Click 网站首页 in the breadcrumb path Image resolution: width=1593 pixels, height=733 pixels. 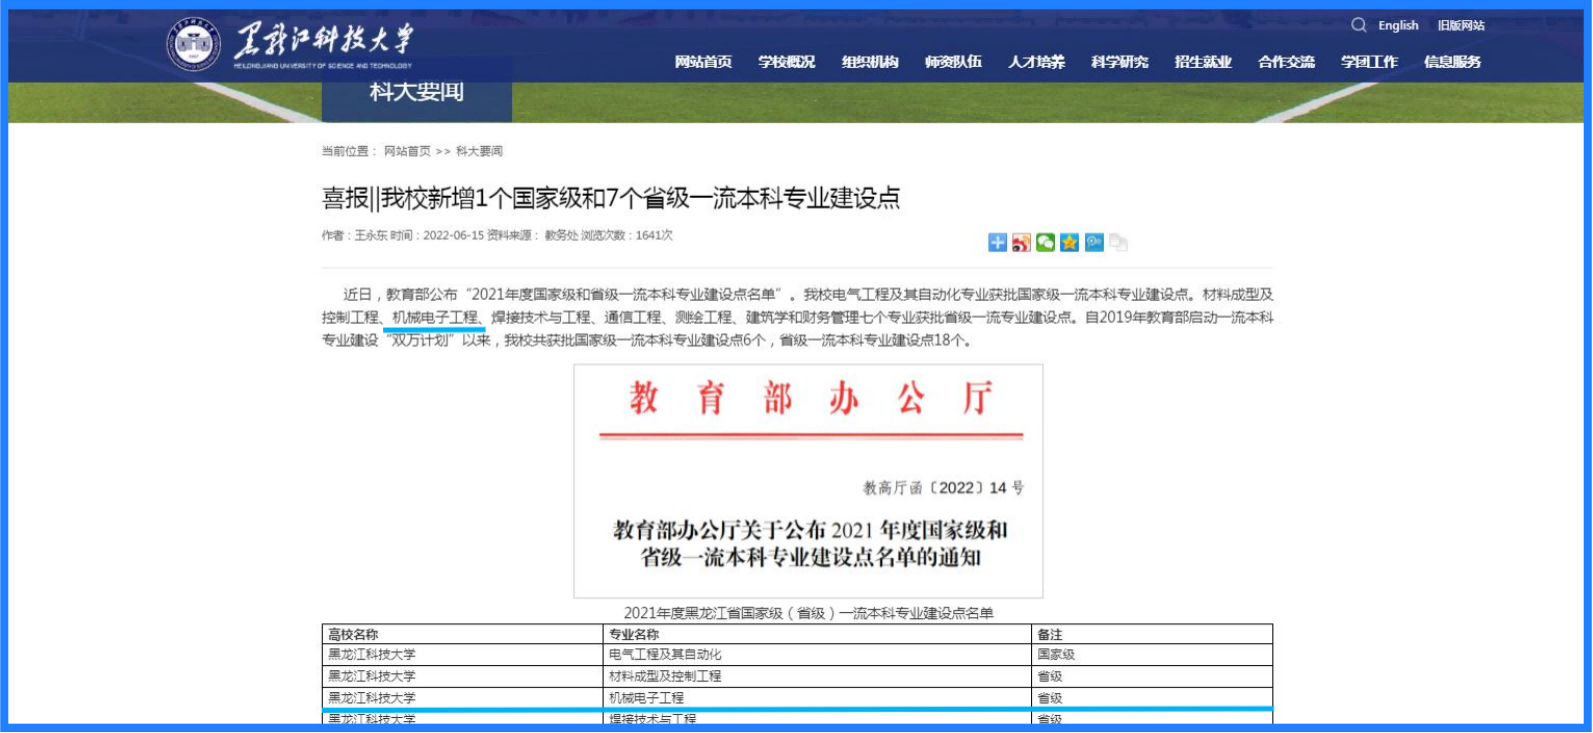[x=407, y=152]
